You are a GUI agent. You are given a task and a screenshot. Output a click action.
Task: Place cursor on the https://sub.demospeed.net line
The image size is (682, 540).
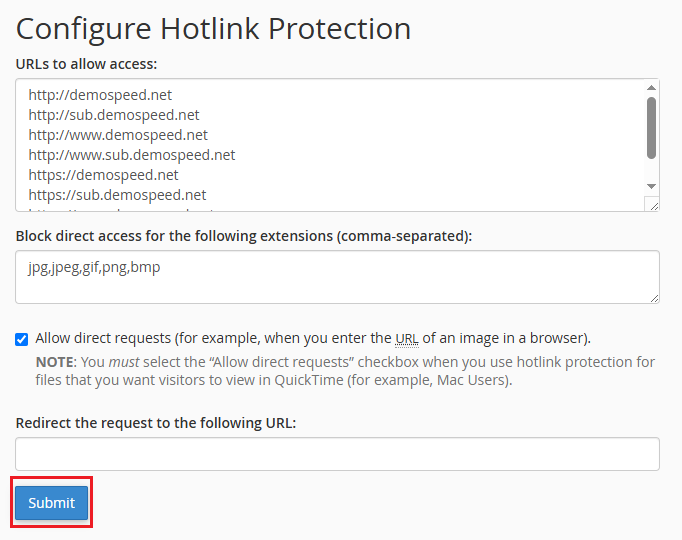[117, 195]
